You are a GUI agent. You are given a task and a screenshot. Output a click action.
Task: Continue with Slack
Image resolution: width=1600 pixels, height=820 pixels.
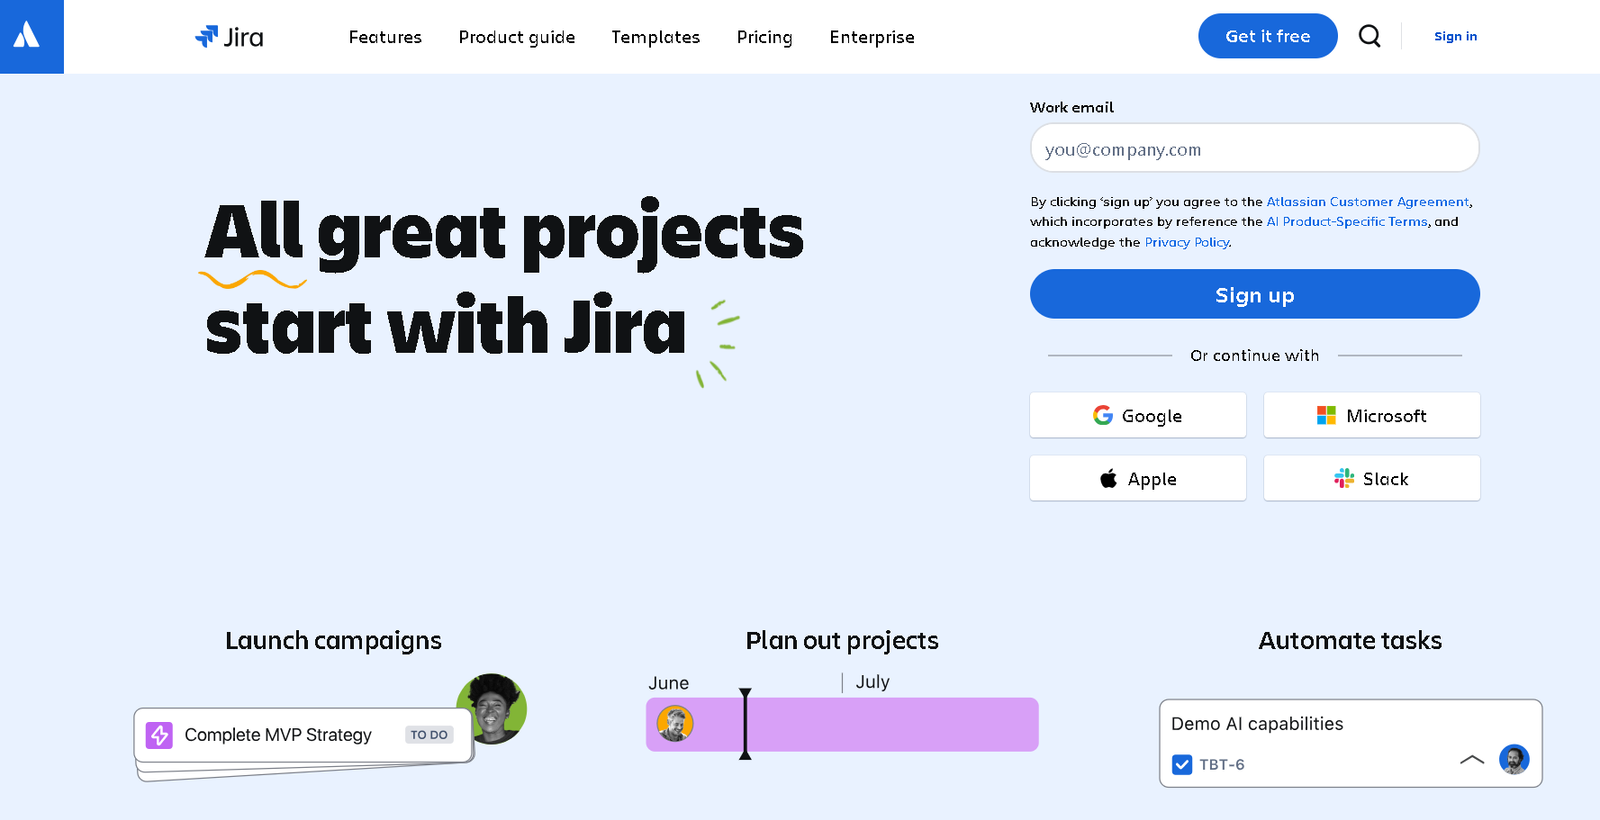1371,478
